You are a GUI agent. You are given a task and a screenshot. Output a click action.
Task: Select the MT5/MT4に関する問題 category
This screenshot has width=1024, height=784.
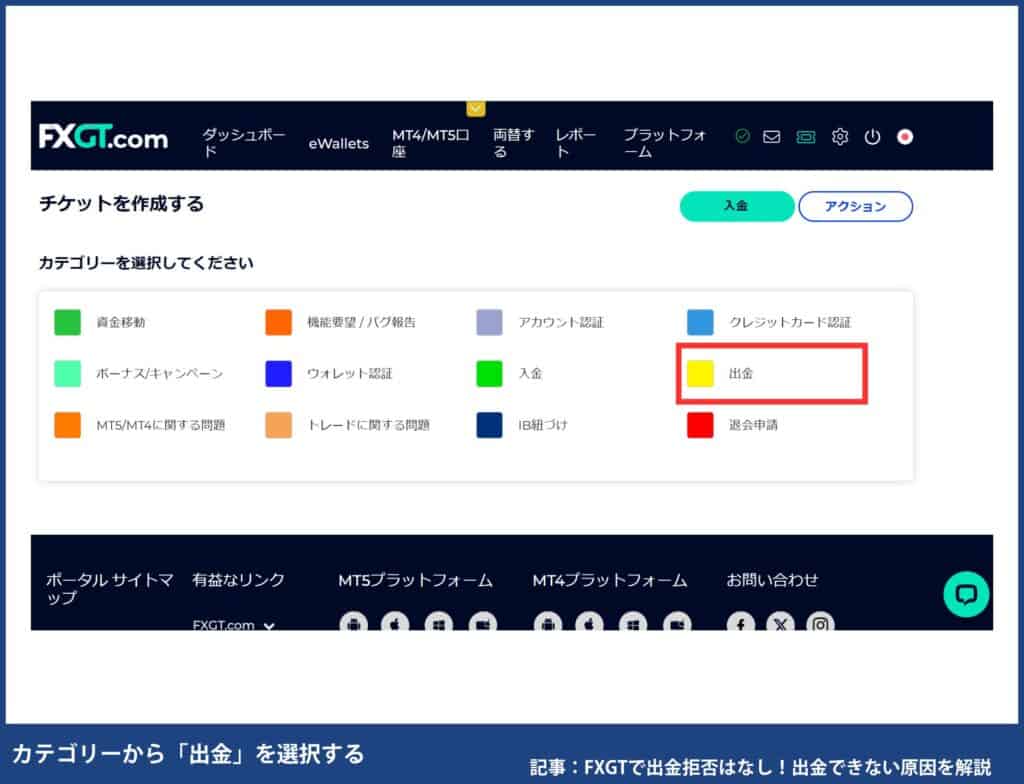point(140,425)
